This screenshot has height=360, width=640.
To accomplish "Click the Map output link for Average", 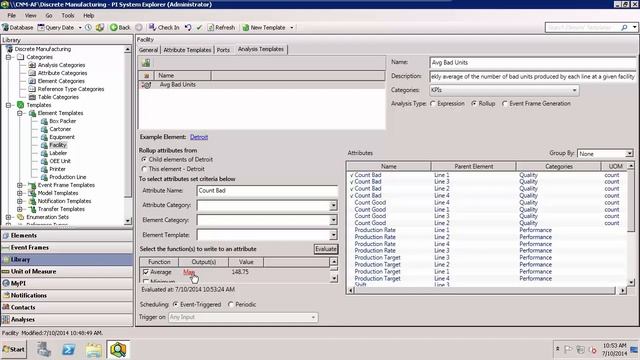I will (189, 272).
